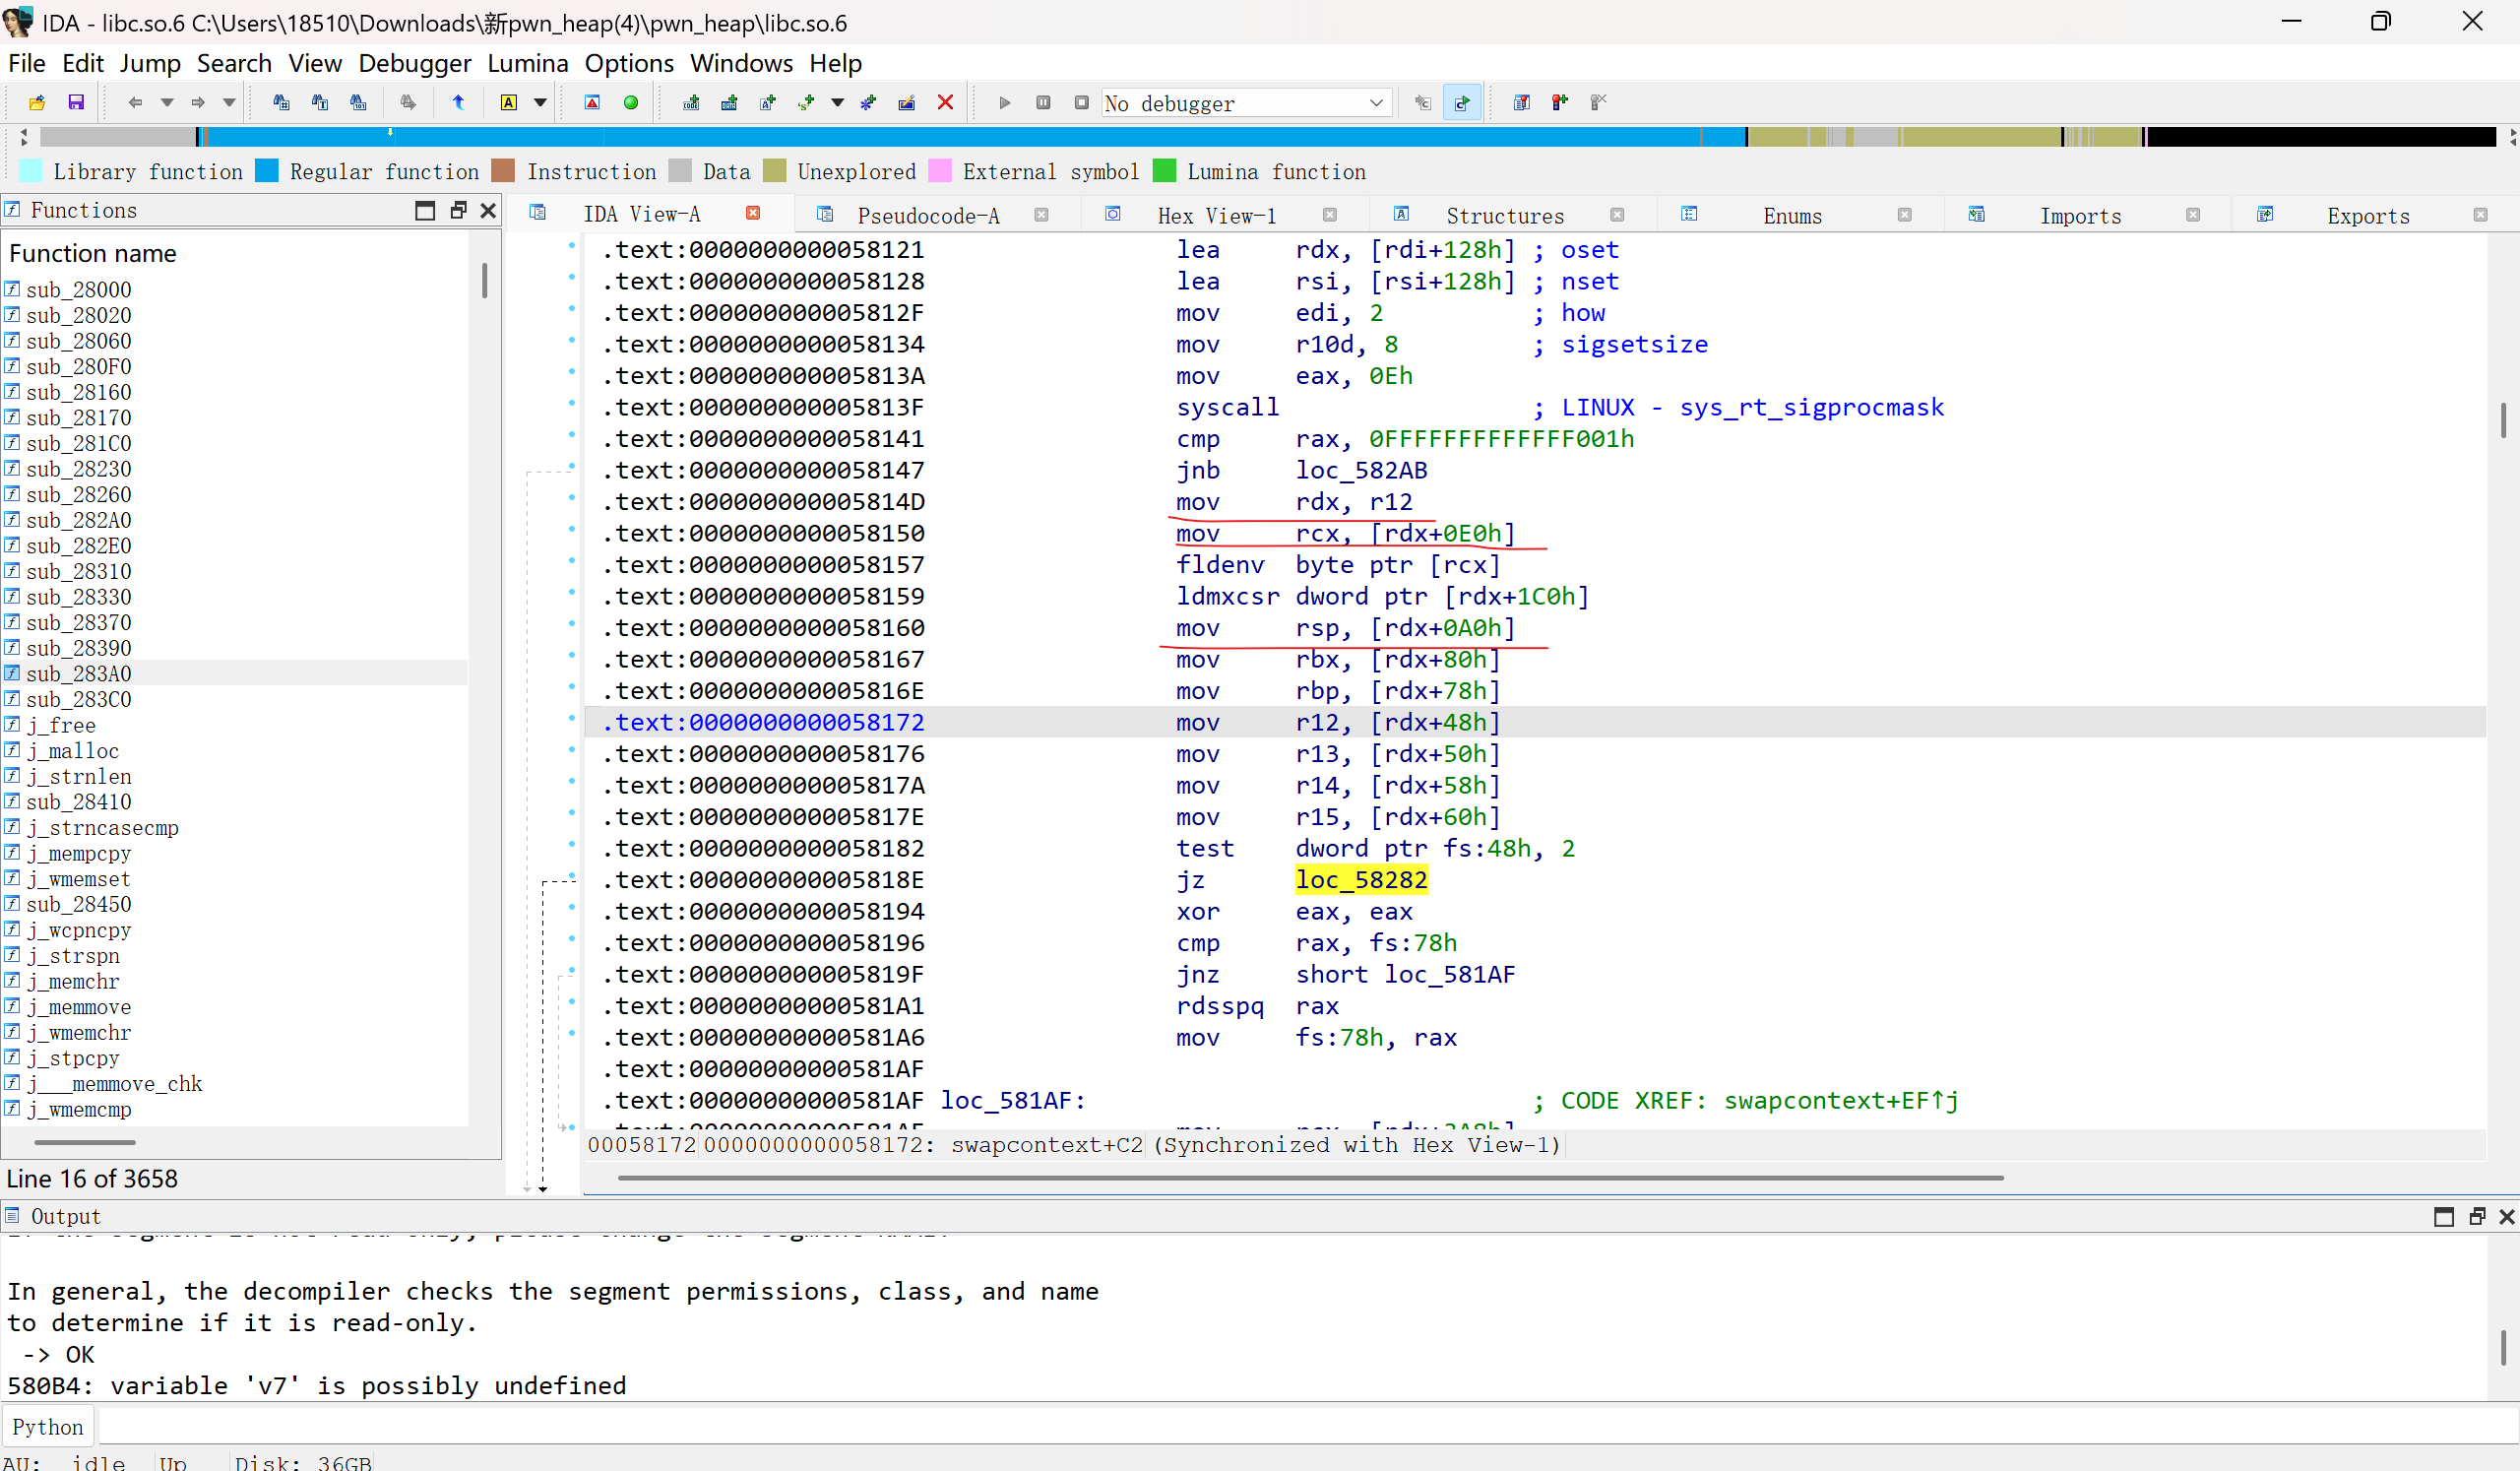Toggle the highlighted C-with-green-arrow icon

pyautogui.click(x=1462, y=102)
